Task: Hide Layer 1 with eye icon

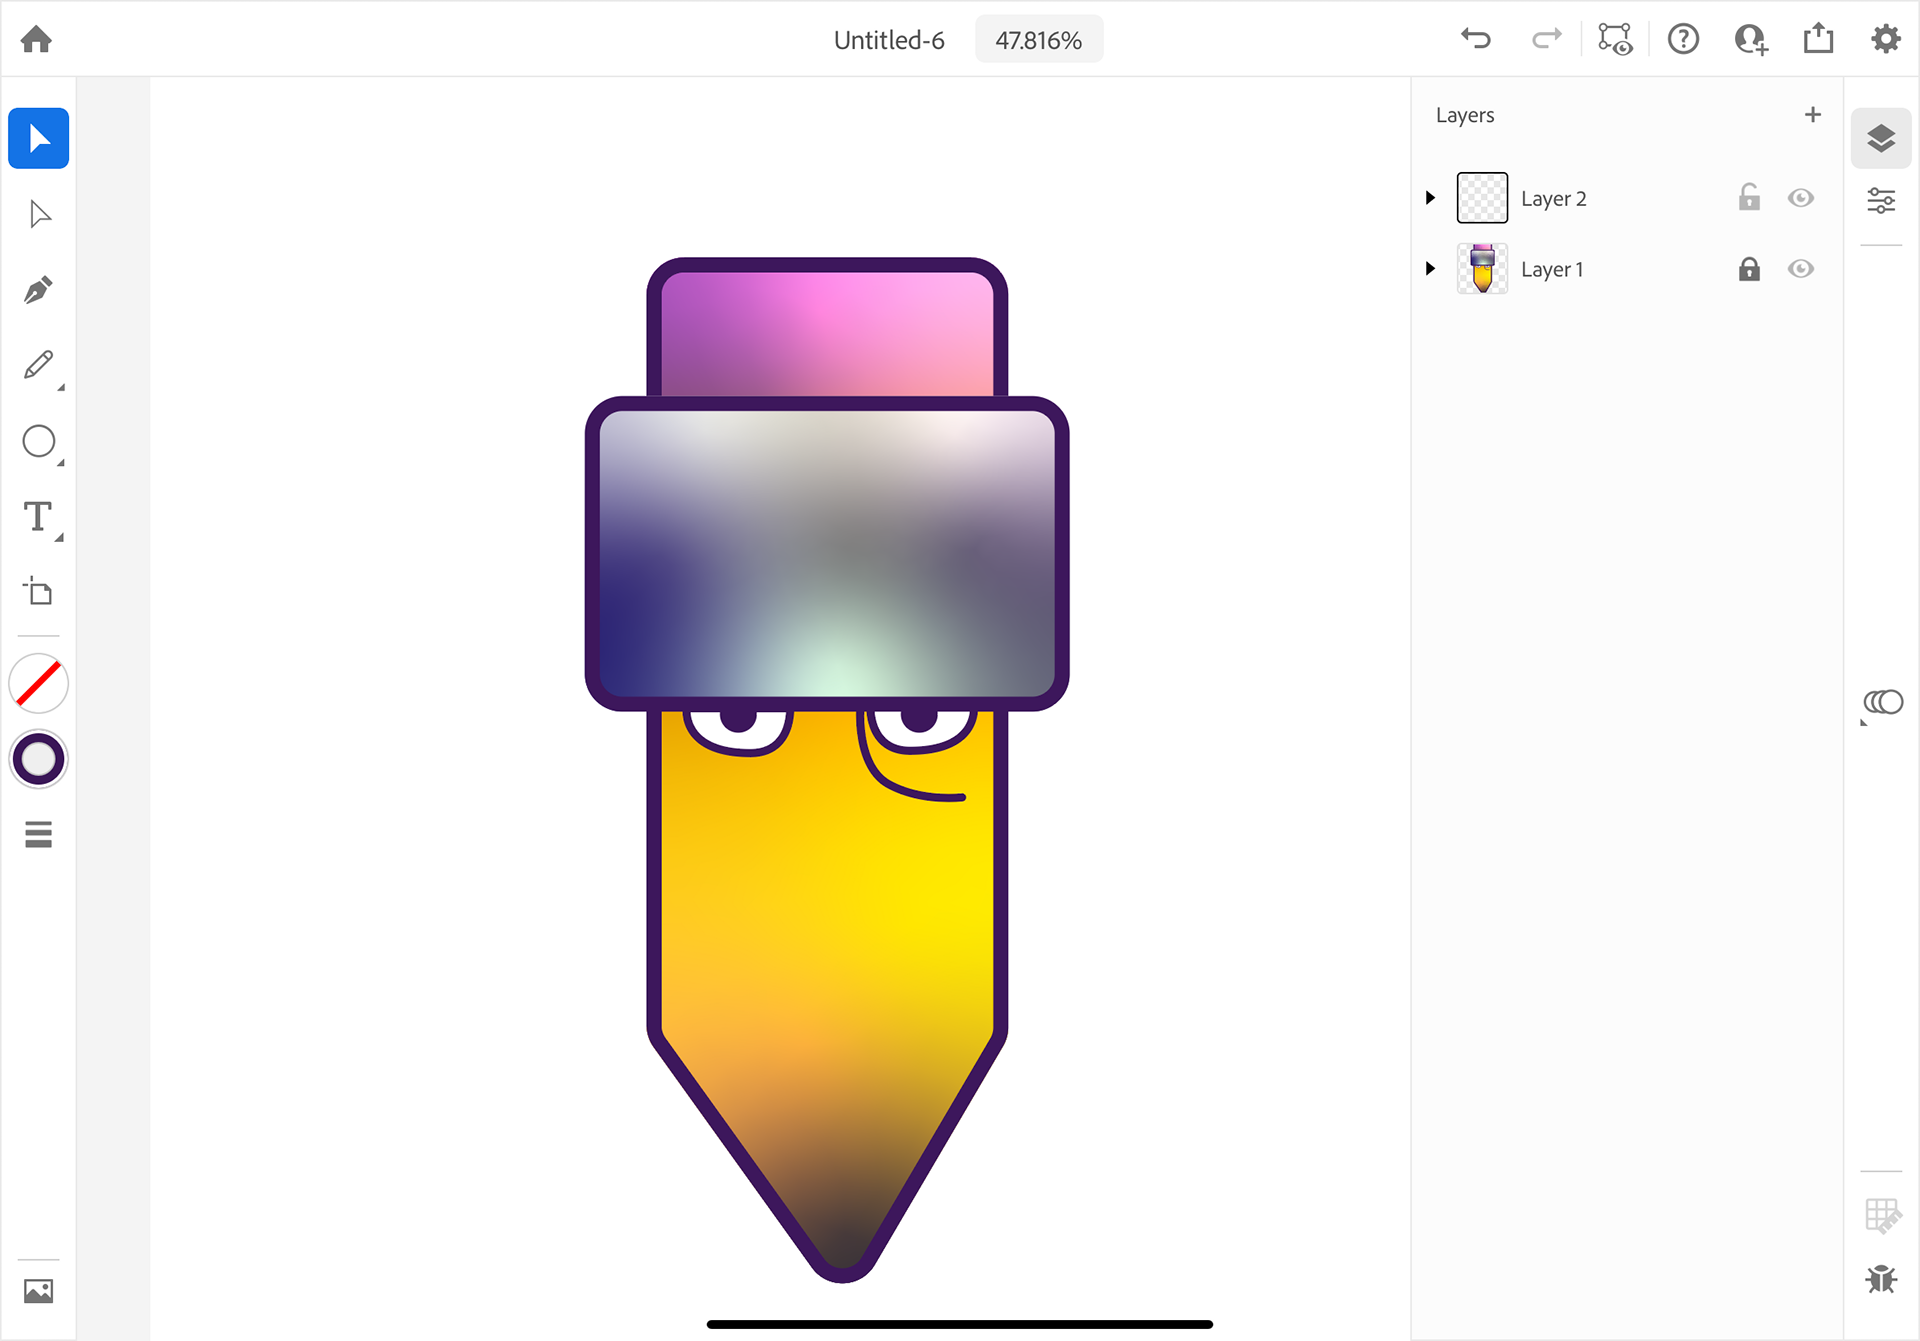Action: point(1801,269)
